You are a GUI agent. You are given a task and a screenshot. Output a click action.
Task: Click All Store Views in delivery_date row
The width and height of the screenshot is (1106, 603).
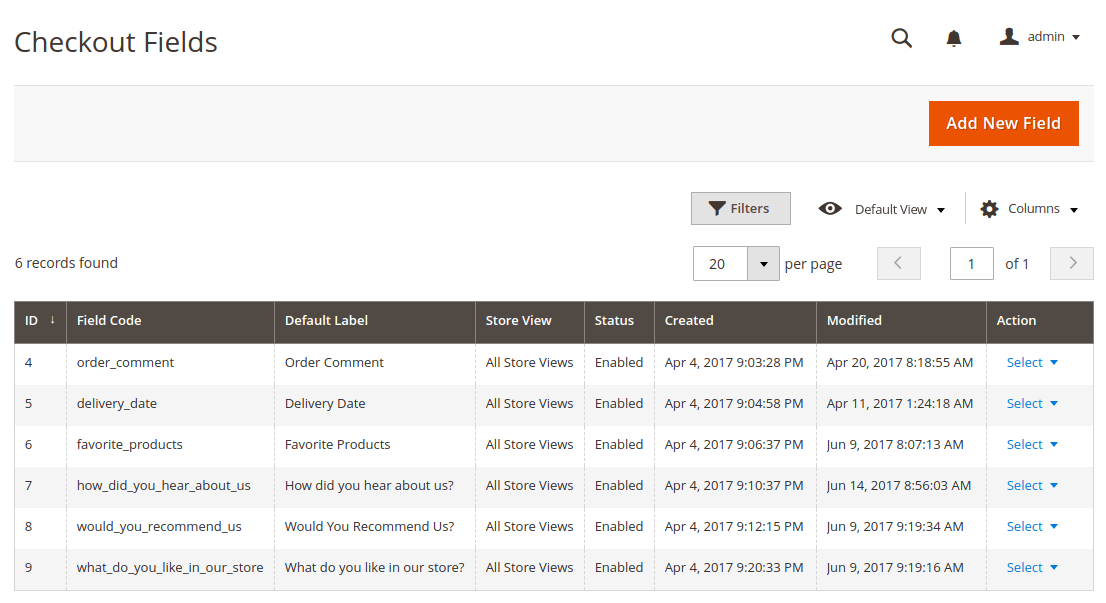tap(530, 403)
